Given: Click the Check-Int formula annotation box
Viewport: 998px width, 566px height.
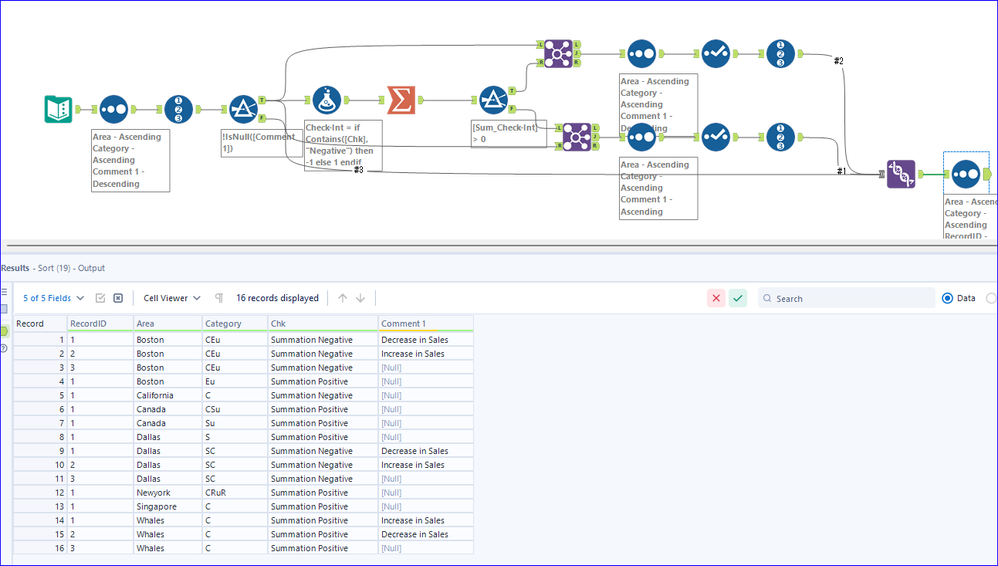Looking at the screenshot, I should click(x=344, y=145).
